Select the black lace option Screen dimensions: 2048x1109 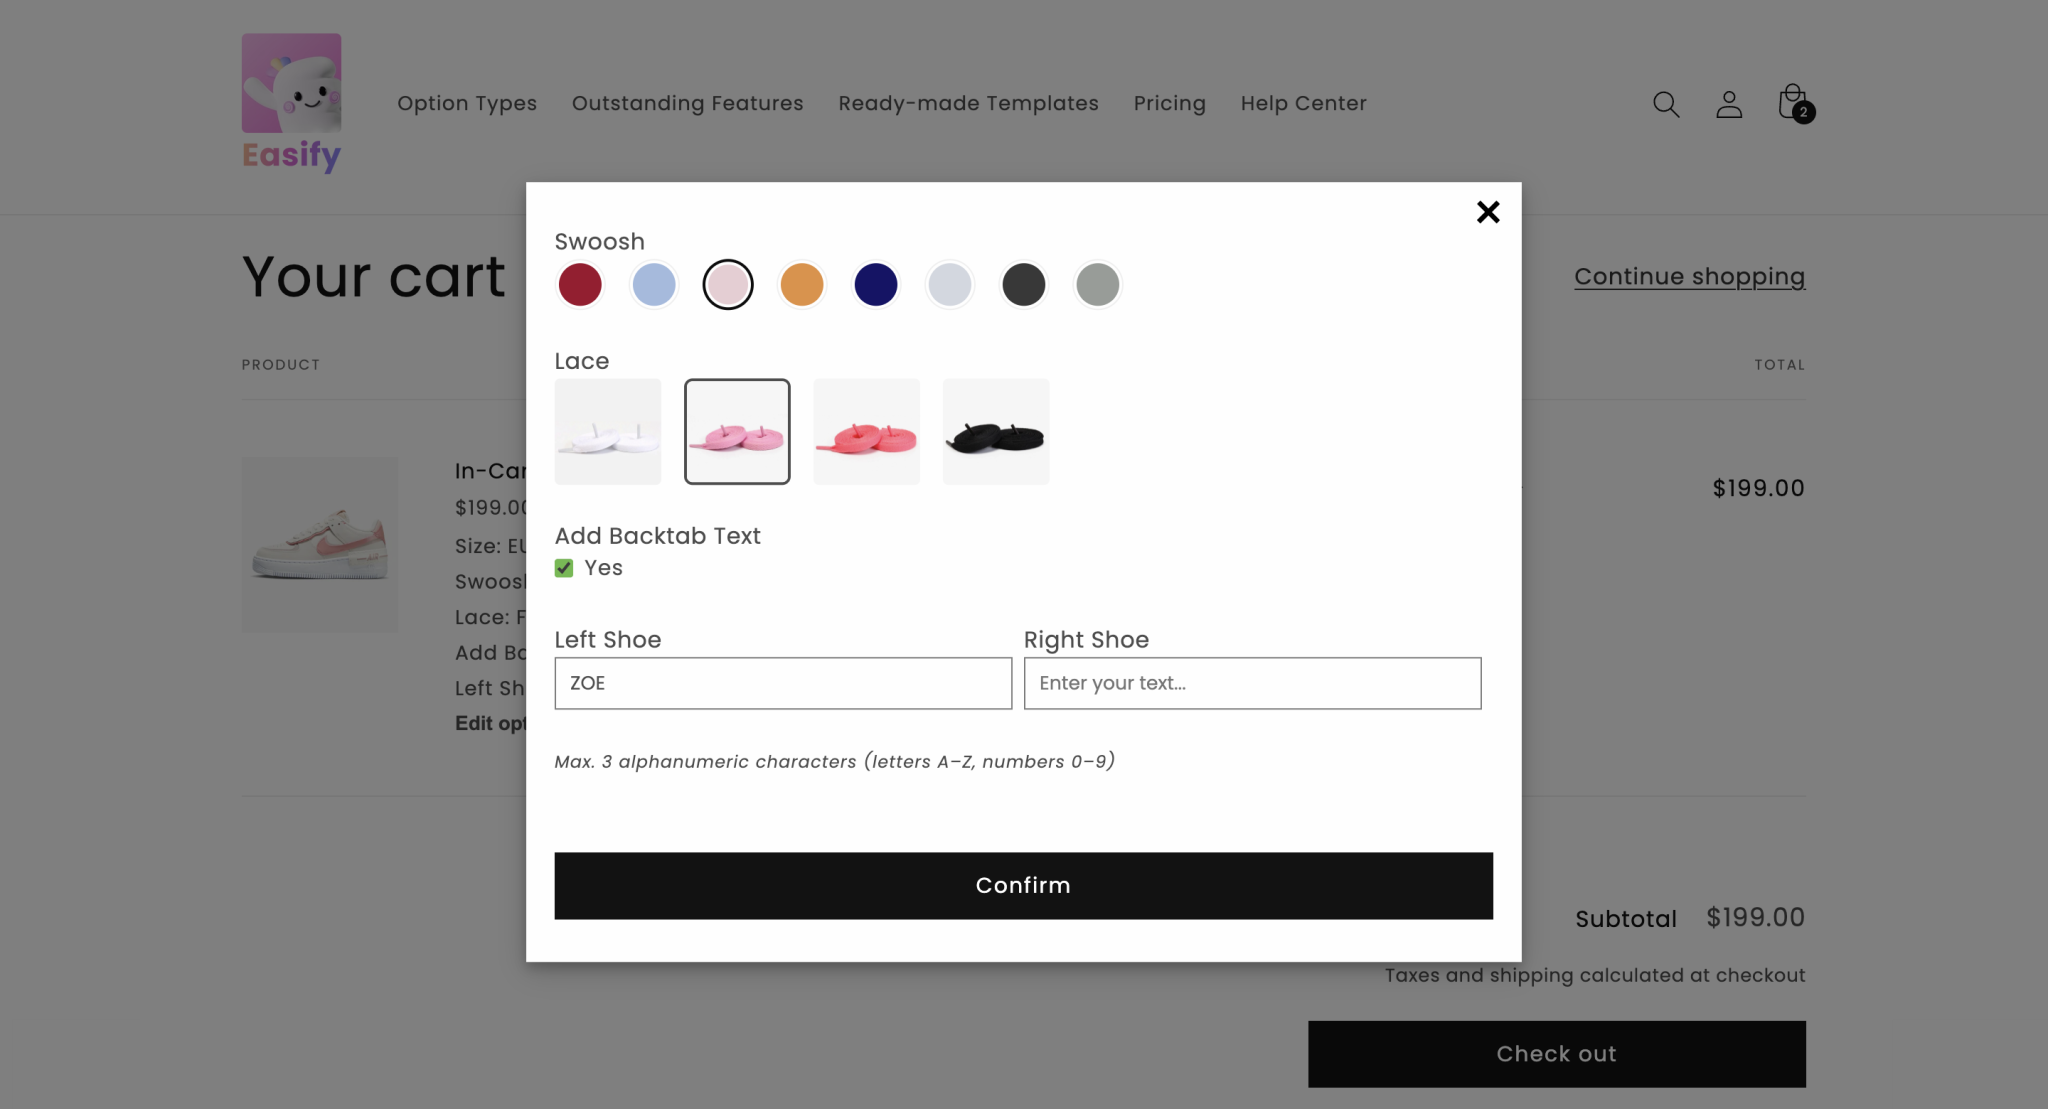click(x=996, y=432)
